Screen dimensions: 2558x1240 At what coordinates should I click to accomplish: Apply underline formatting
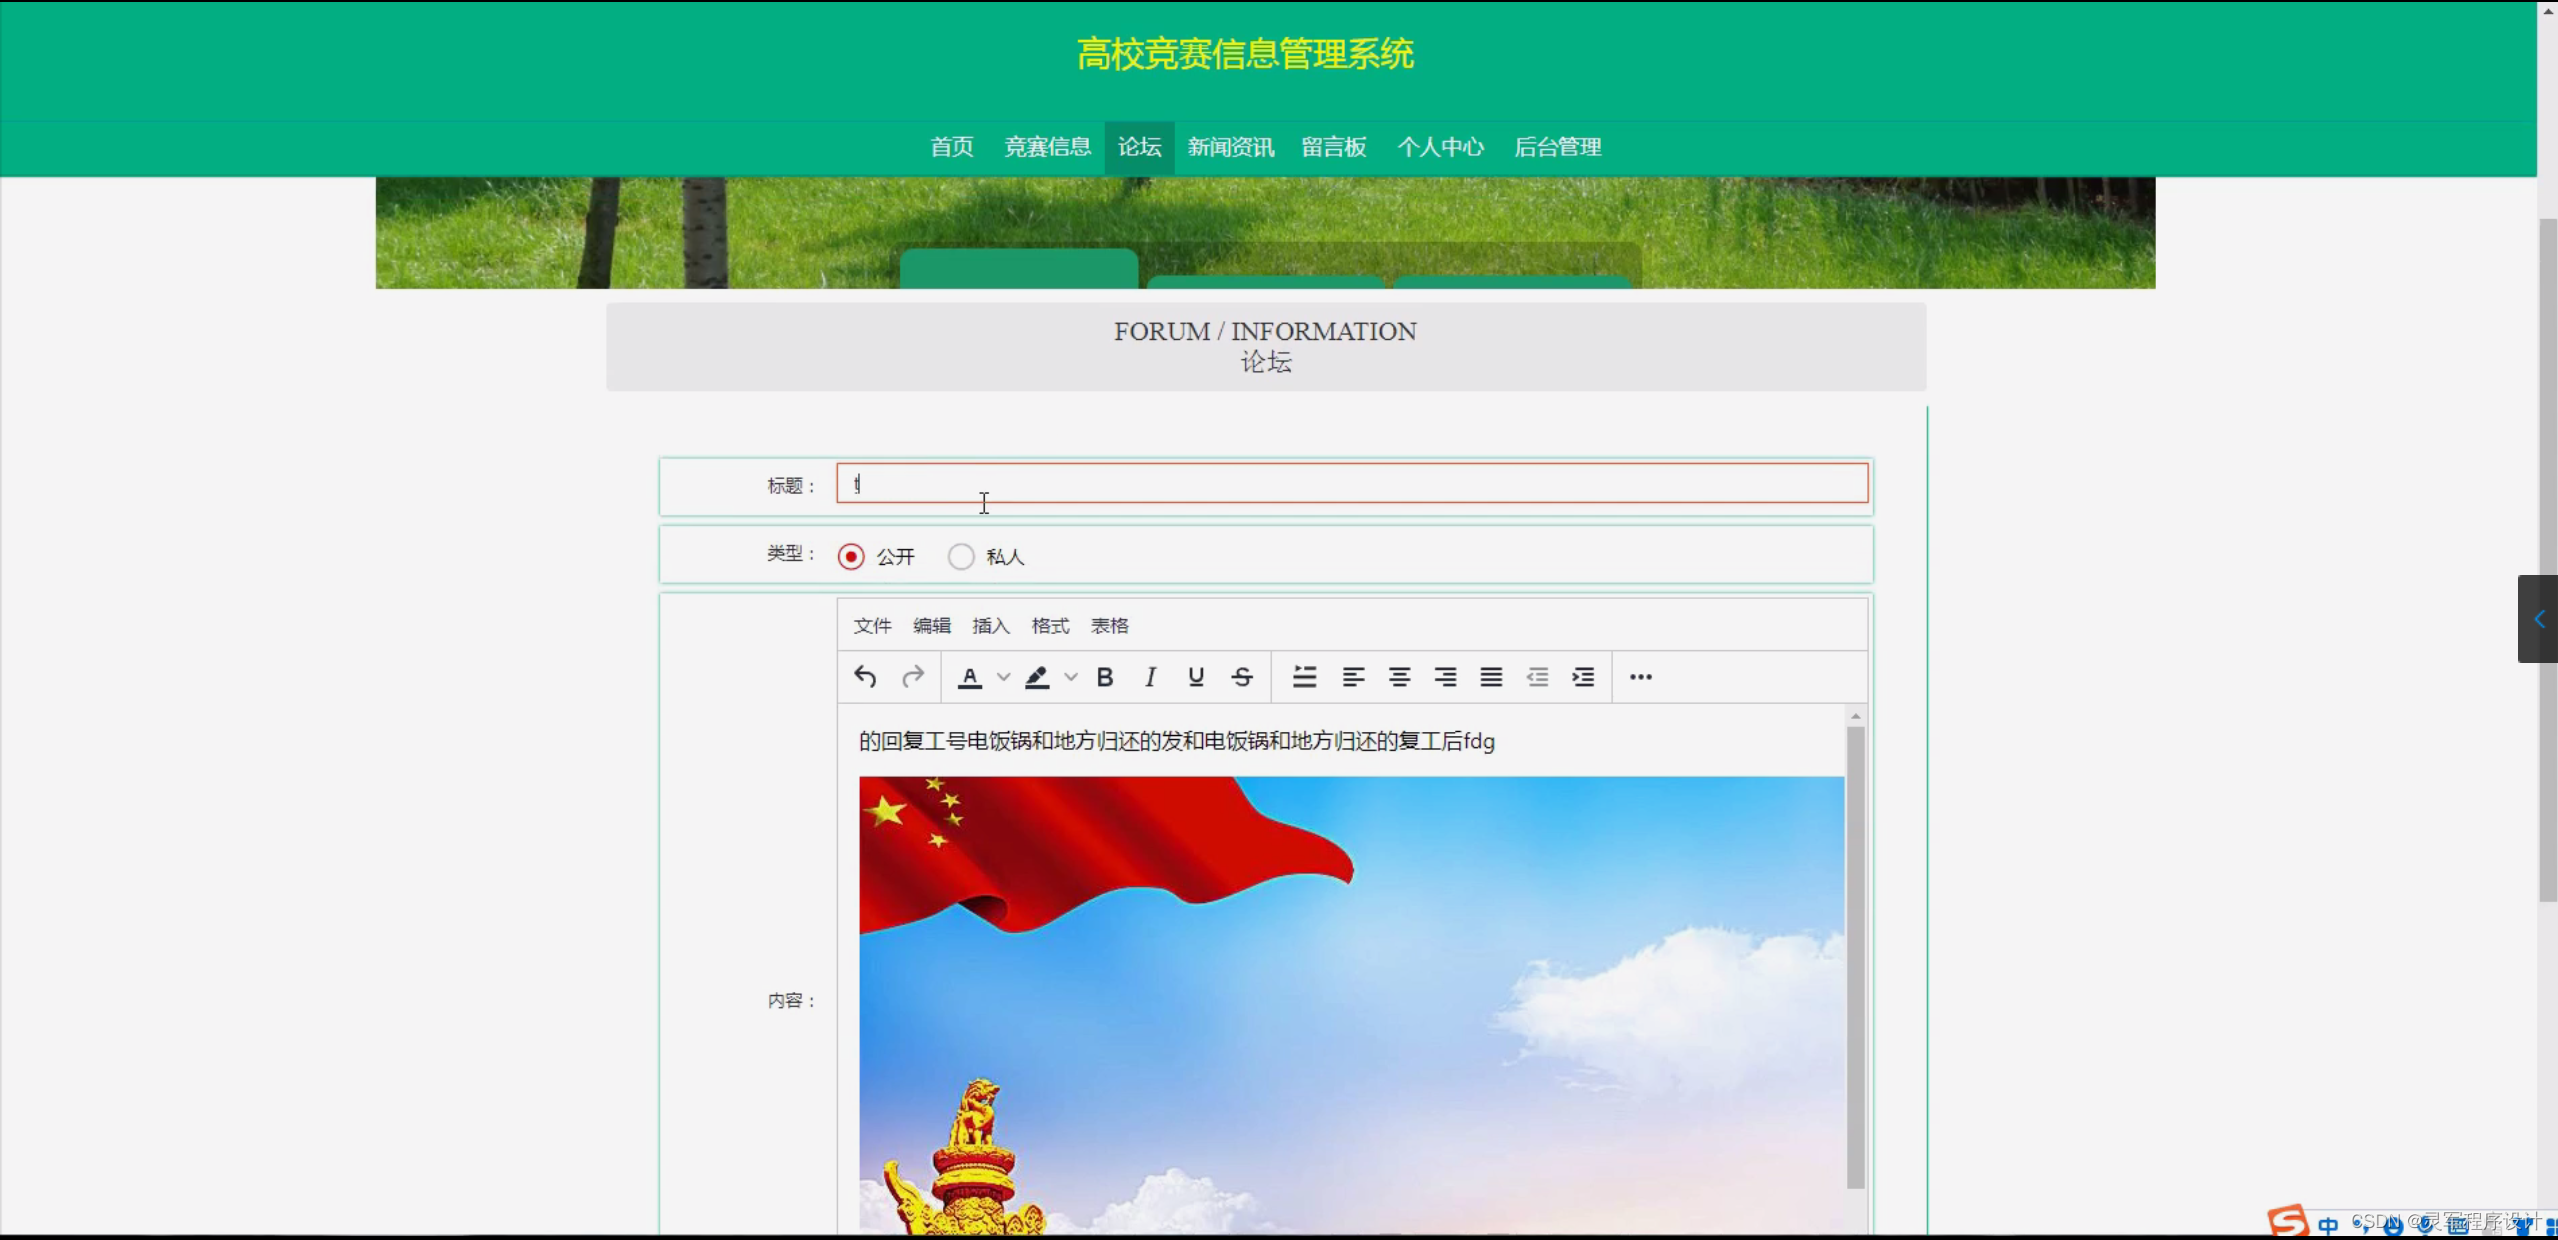[1196, 677]
